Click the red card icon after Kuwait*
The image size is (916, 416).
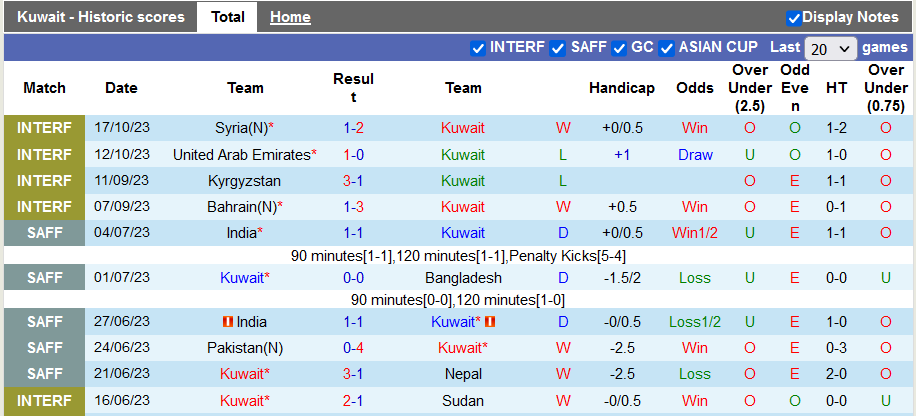(x=490, y=322)
